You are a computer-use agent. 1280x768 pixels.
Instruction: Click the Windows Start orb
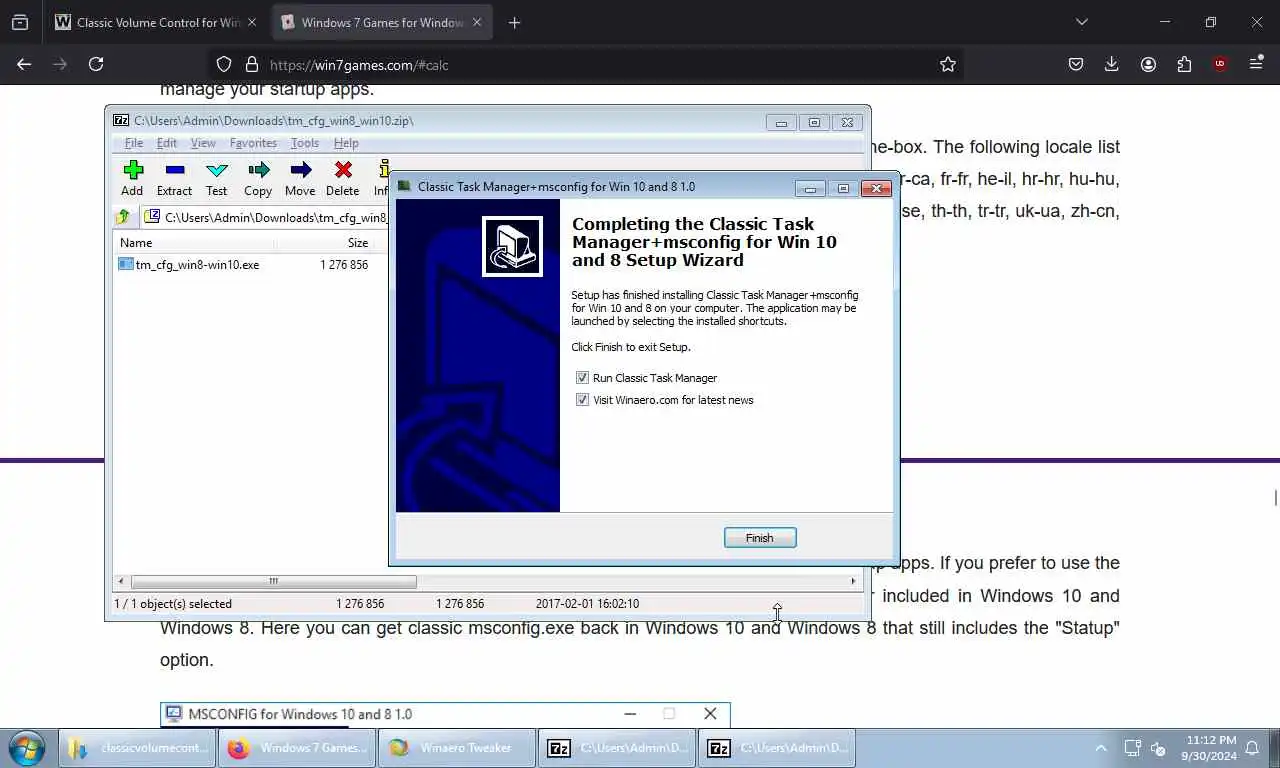tap(27, 748)
